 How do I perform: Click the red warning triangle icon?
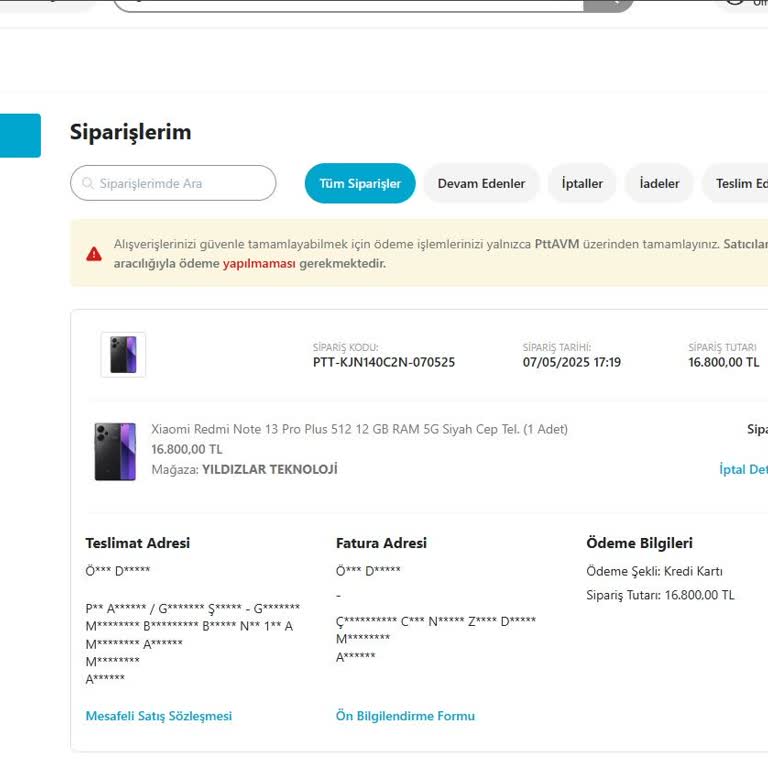94,254
